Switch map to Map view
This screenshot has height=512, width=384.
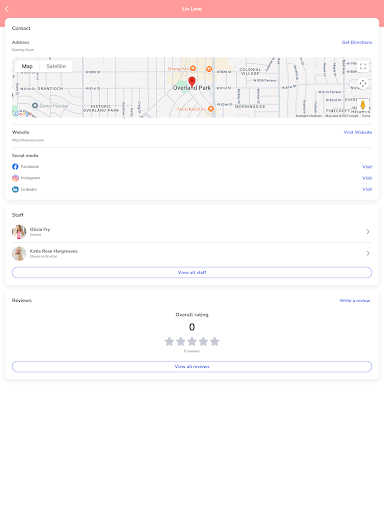27,66
